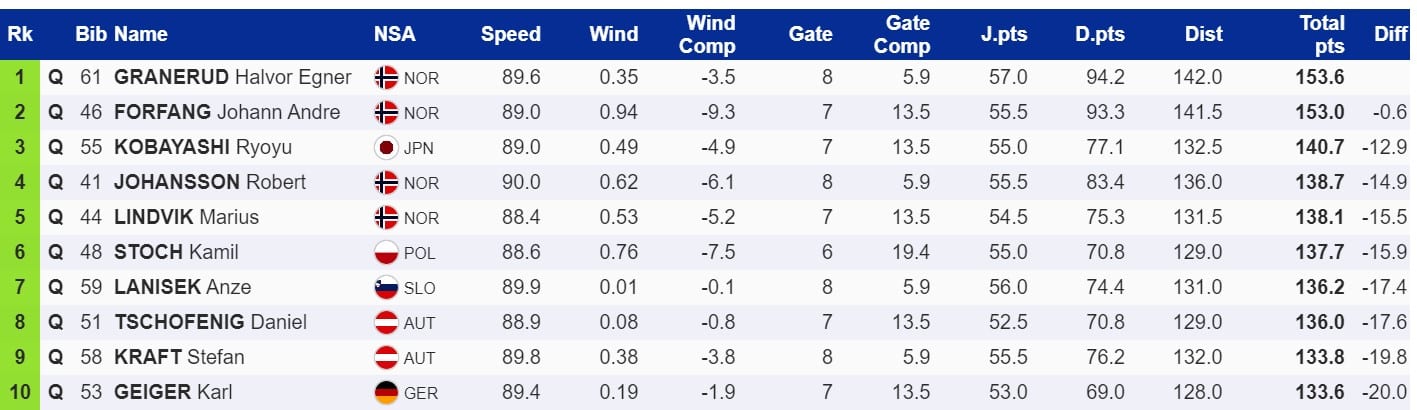Click Japan flag icon for Kobayashi
Image resolution: width=1417 pixels, height=410 pixels.
click(x=386, y=148)
